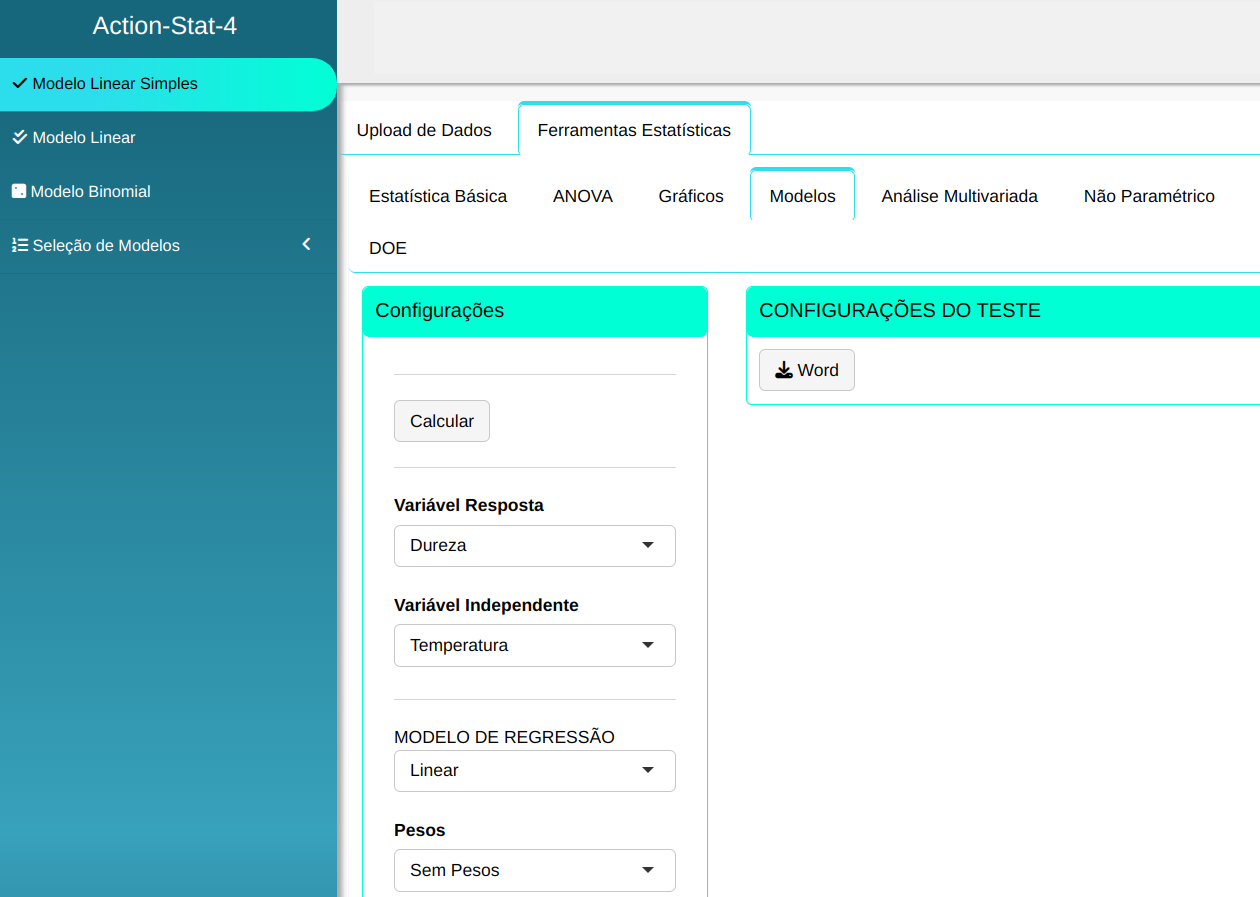This screenshot has width=1260, height=897.
Task: Click the double-check icon beside Modelo Linear
Action: tap(19, 138)
